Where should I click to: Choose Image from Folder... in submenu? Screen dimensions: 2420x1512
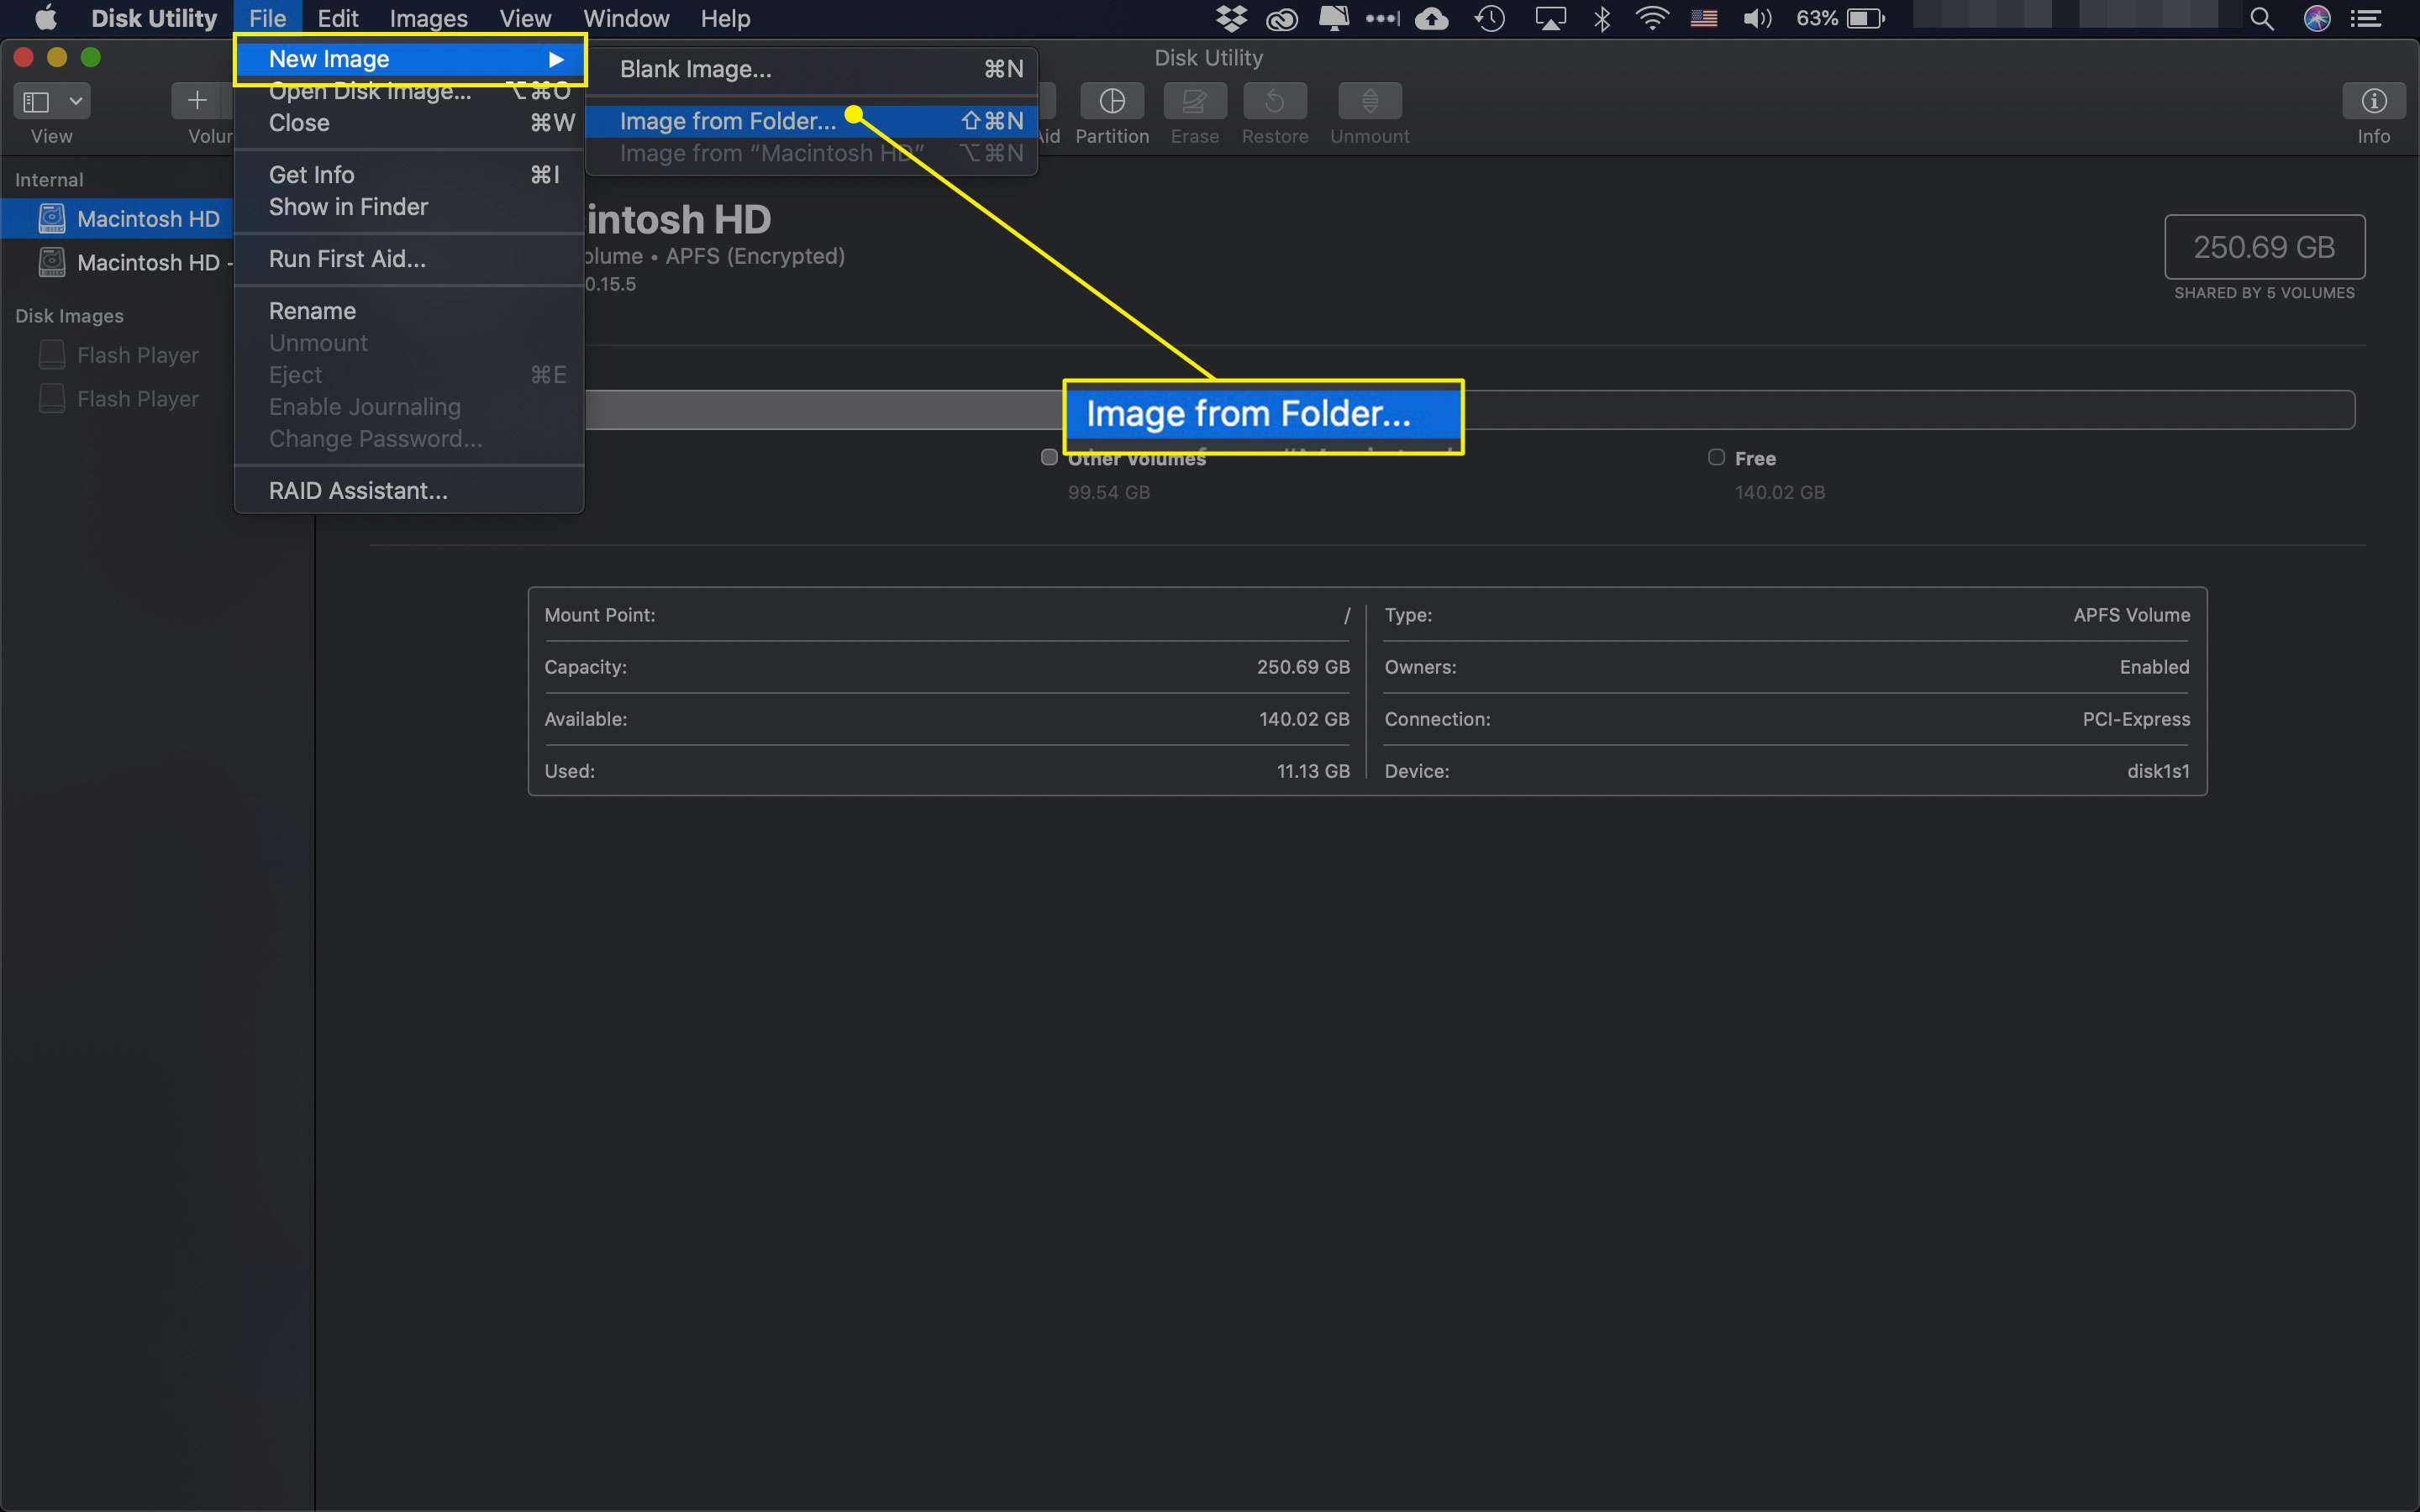810,121
